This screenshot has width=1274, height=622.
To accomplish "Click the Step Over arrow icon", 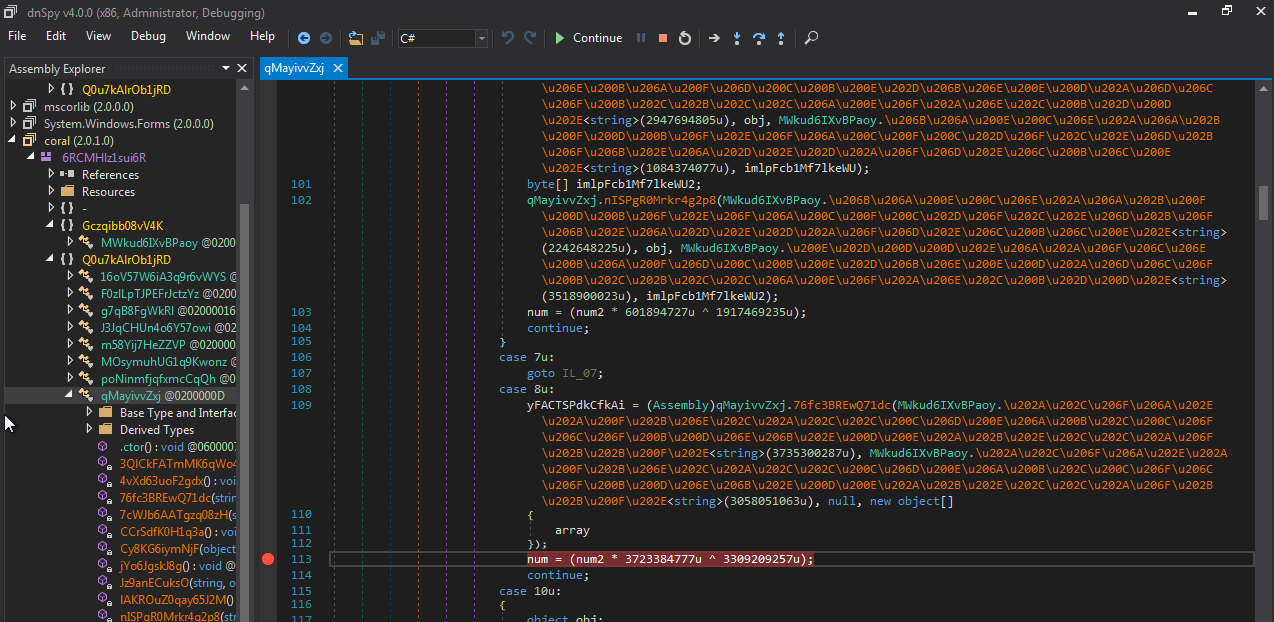I will point(759,38).
